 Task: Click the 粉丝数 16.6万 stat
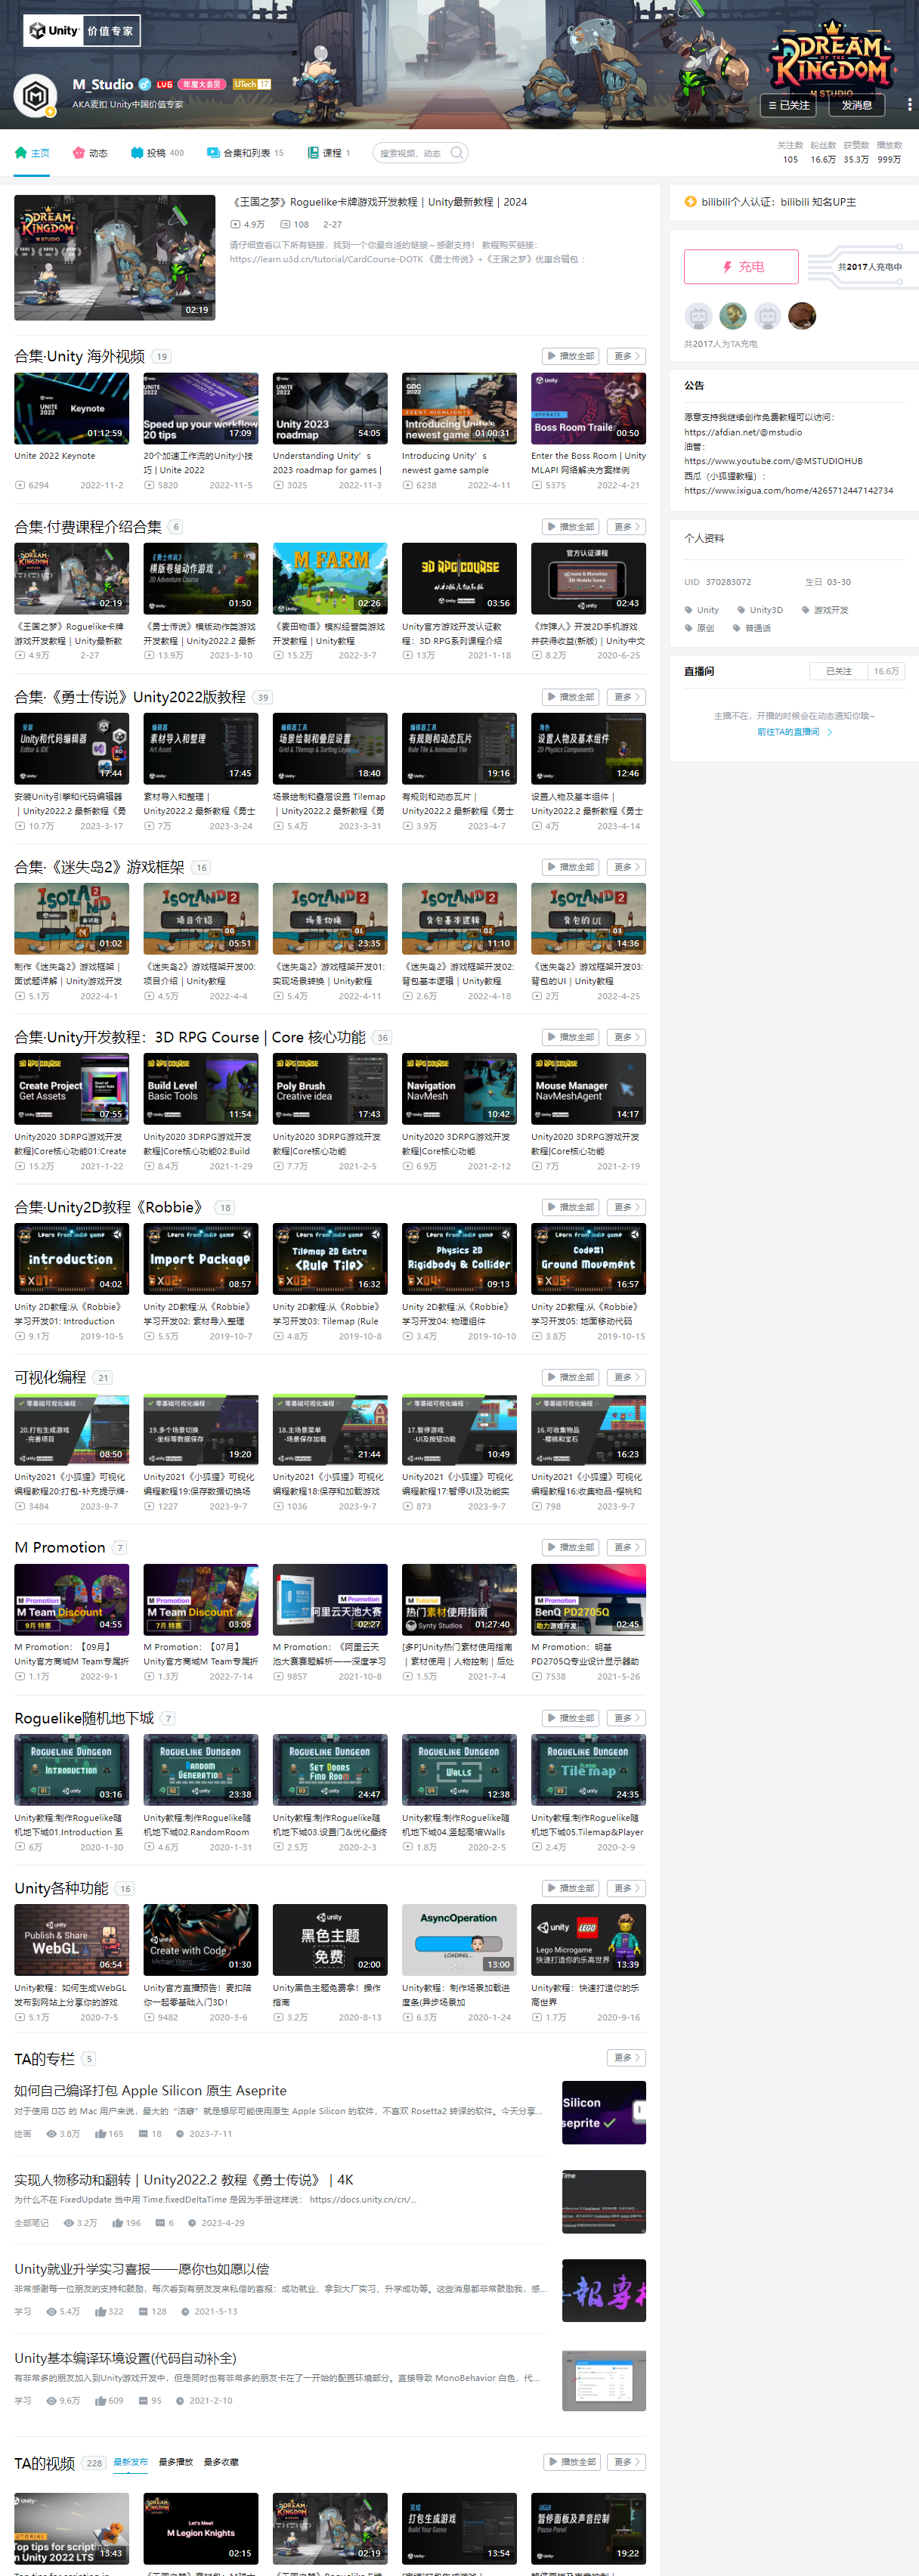coord(823,152)
